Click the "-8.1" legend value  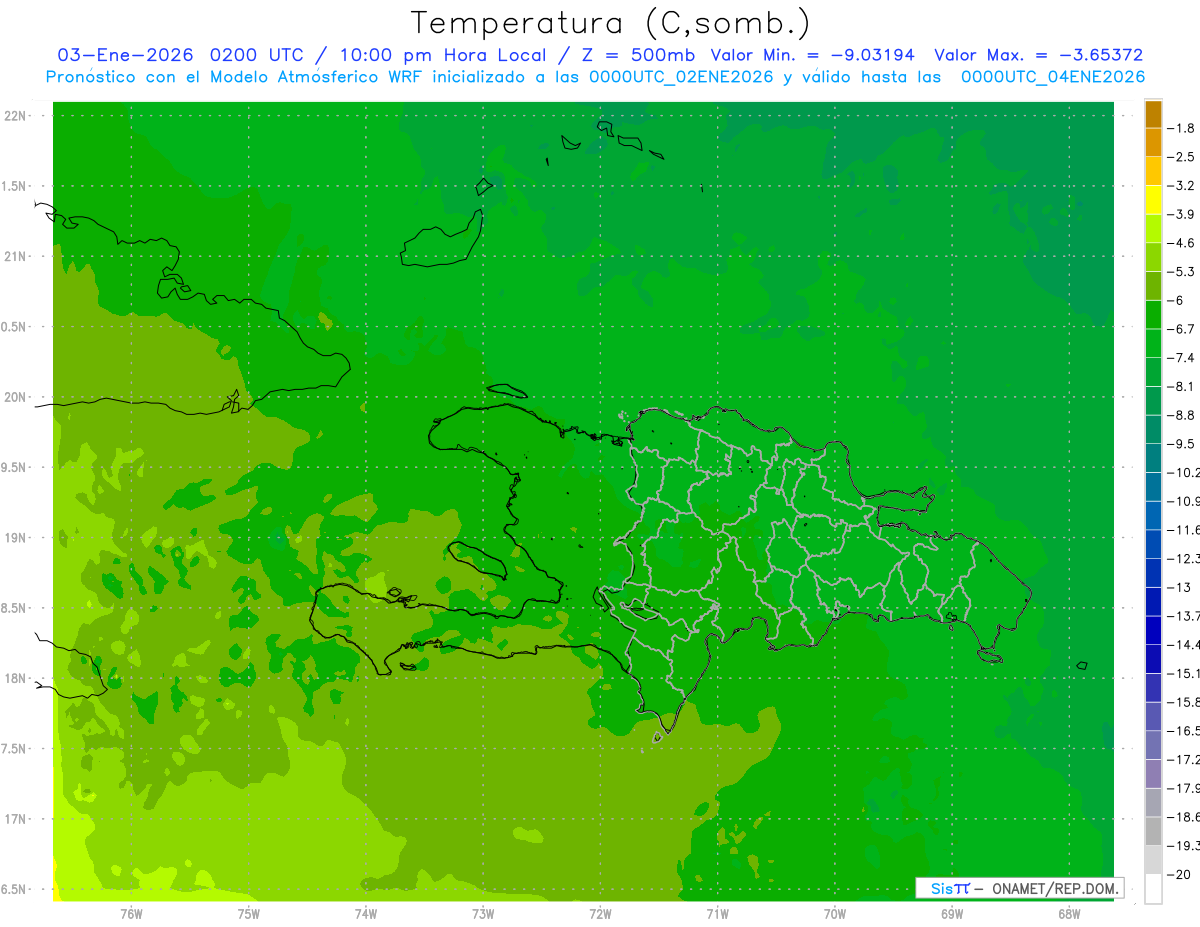click(1183, 386)
